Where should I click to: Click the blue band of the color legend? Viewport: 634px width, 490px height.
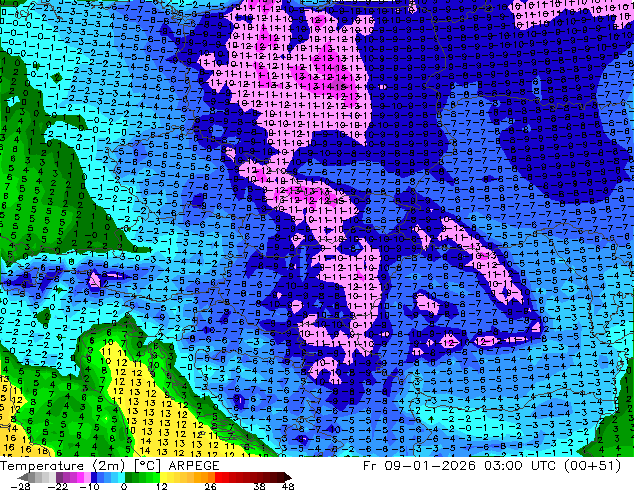pyautogui.click(x=108, y=477)
